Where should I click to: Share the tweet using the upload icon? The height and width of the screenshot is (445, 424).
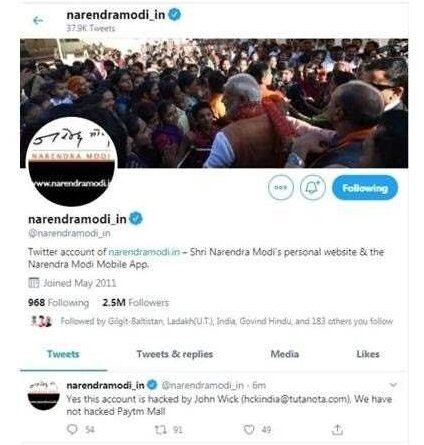[x=337, y=429]
